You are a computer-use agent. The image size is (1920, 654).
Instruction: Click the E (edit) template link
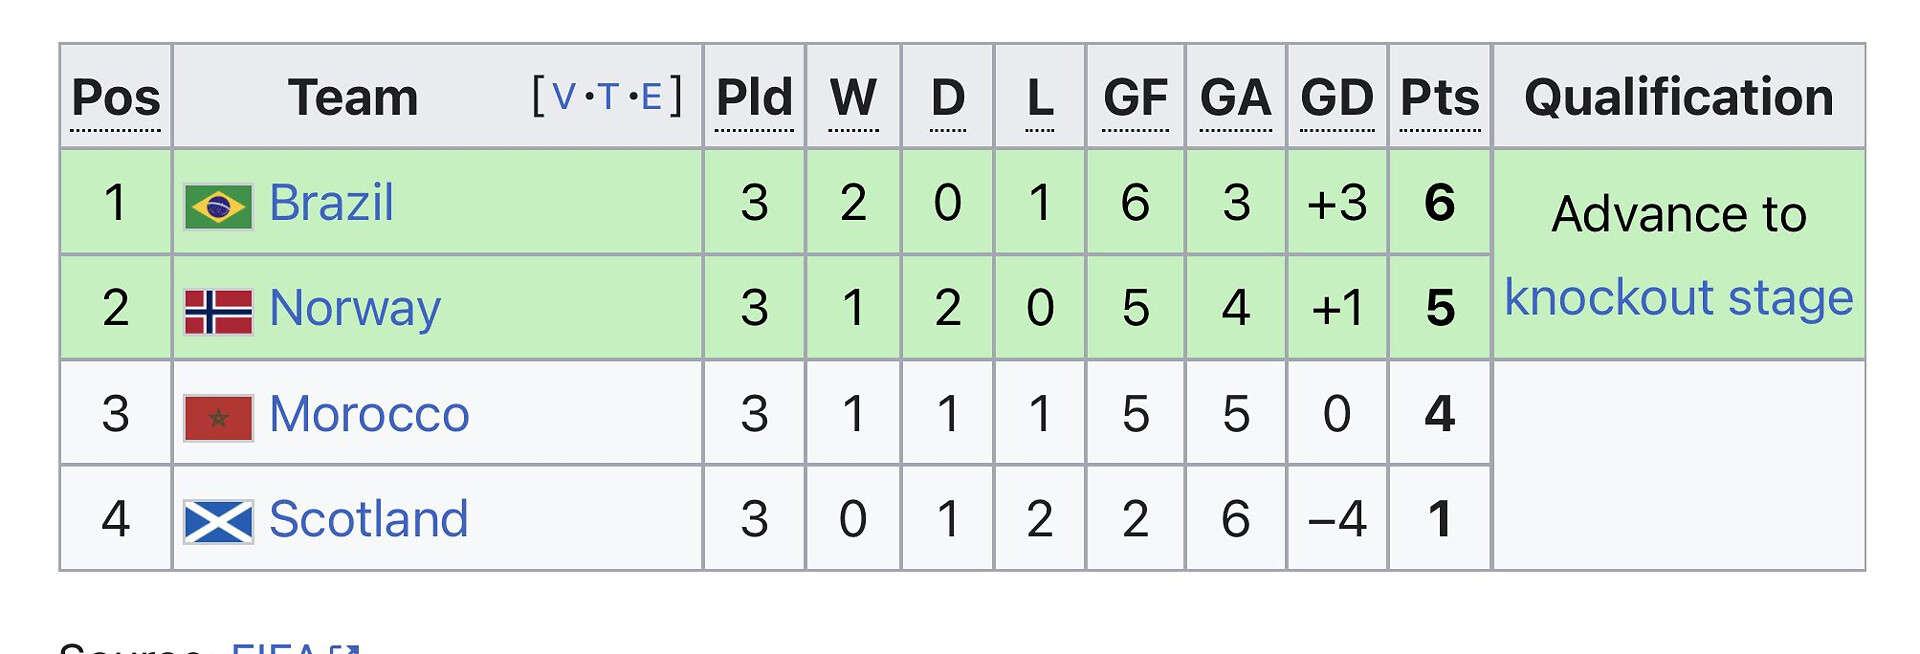click(651, 97)
